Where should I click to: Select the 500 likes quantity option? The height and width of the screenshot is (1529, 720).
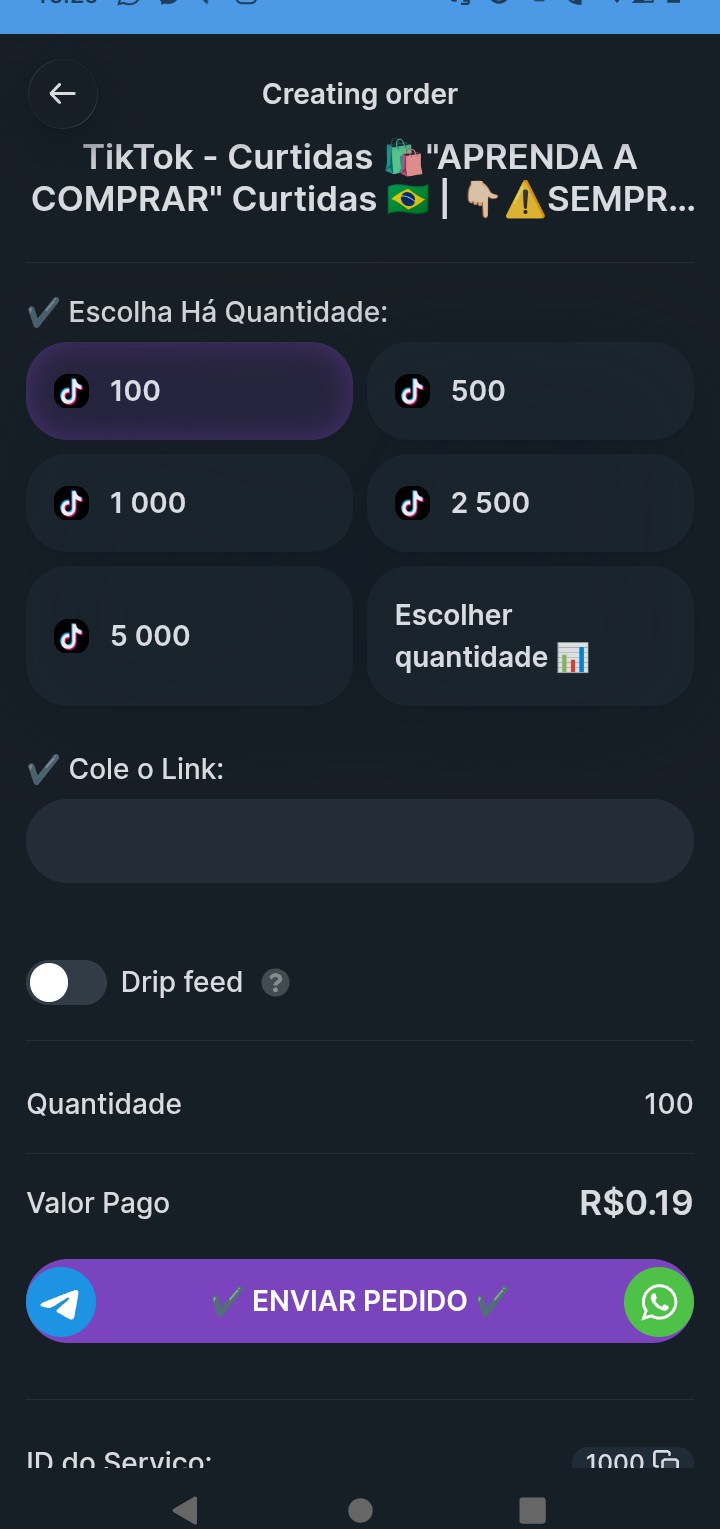click(x=530, y=391)
